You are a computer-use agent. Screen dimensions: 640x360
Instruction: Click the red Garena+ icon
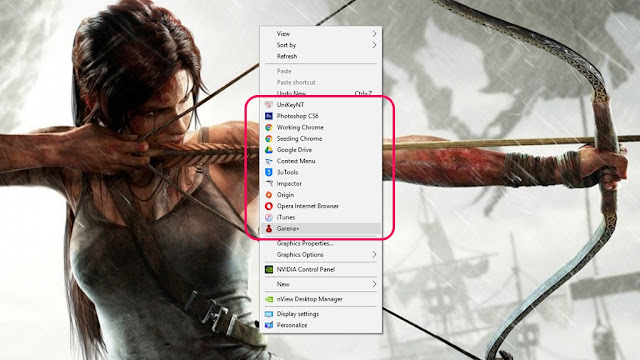click(269, 229)
